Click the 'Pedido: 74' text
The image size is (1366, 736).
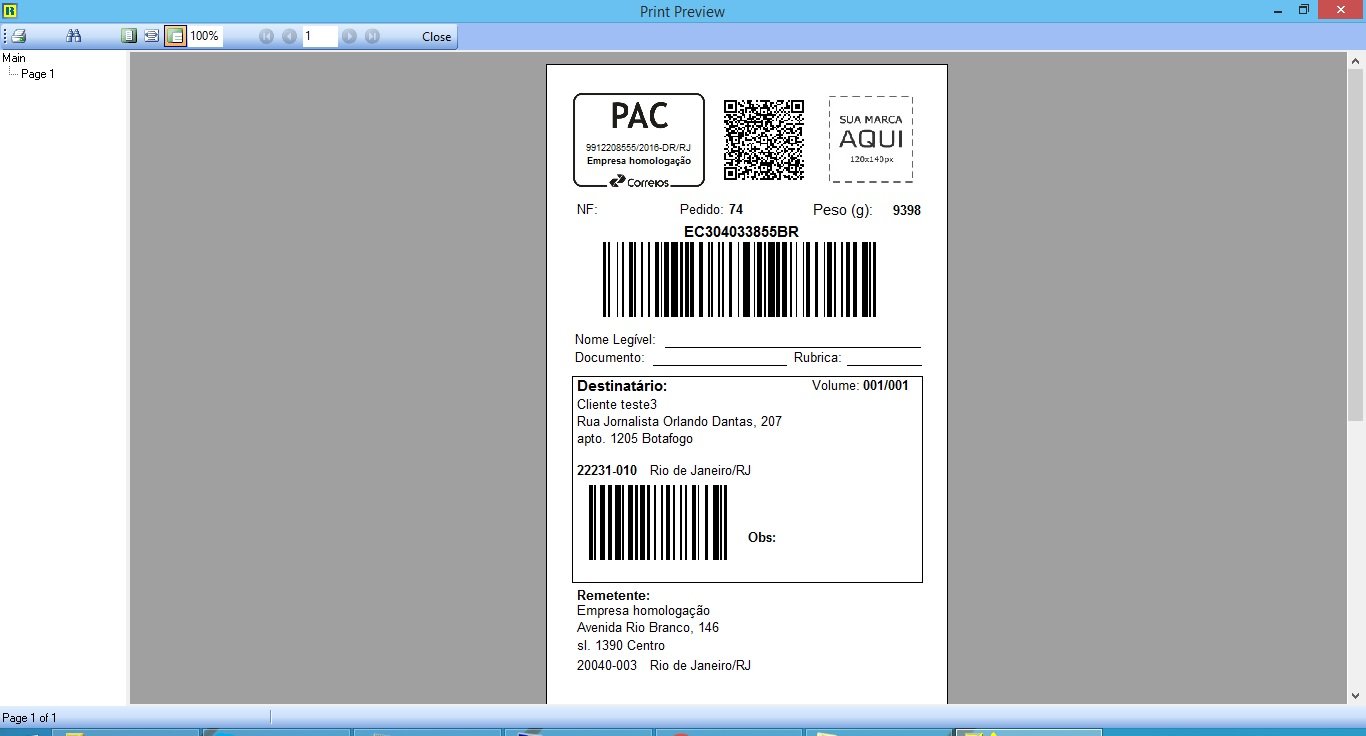[x=711, y=210]
